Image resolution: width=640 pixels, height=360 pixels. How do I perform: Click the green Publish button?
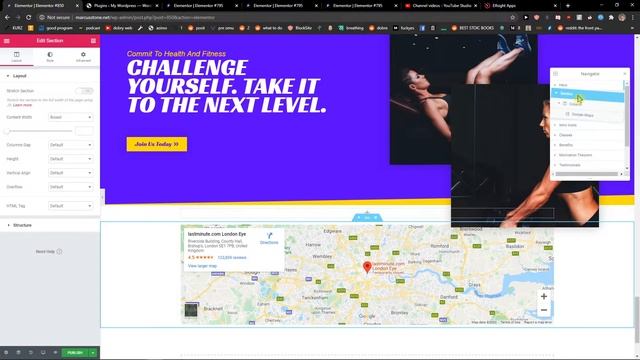pyautogui.click(x=75, y=353)
